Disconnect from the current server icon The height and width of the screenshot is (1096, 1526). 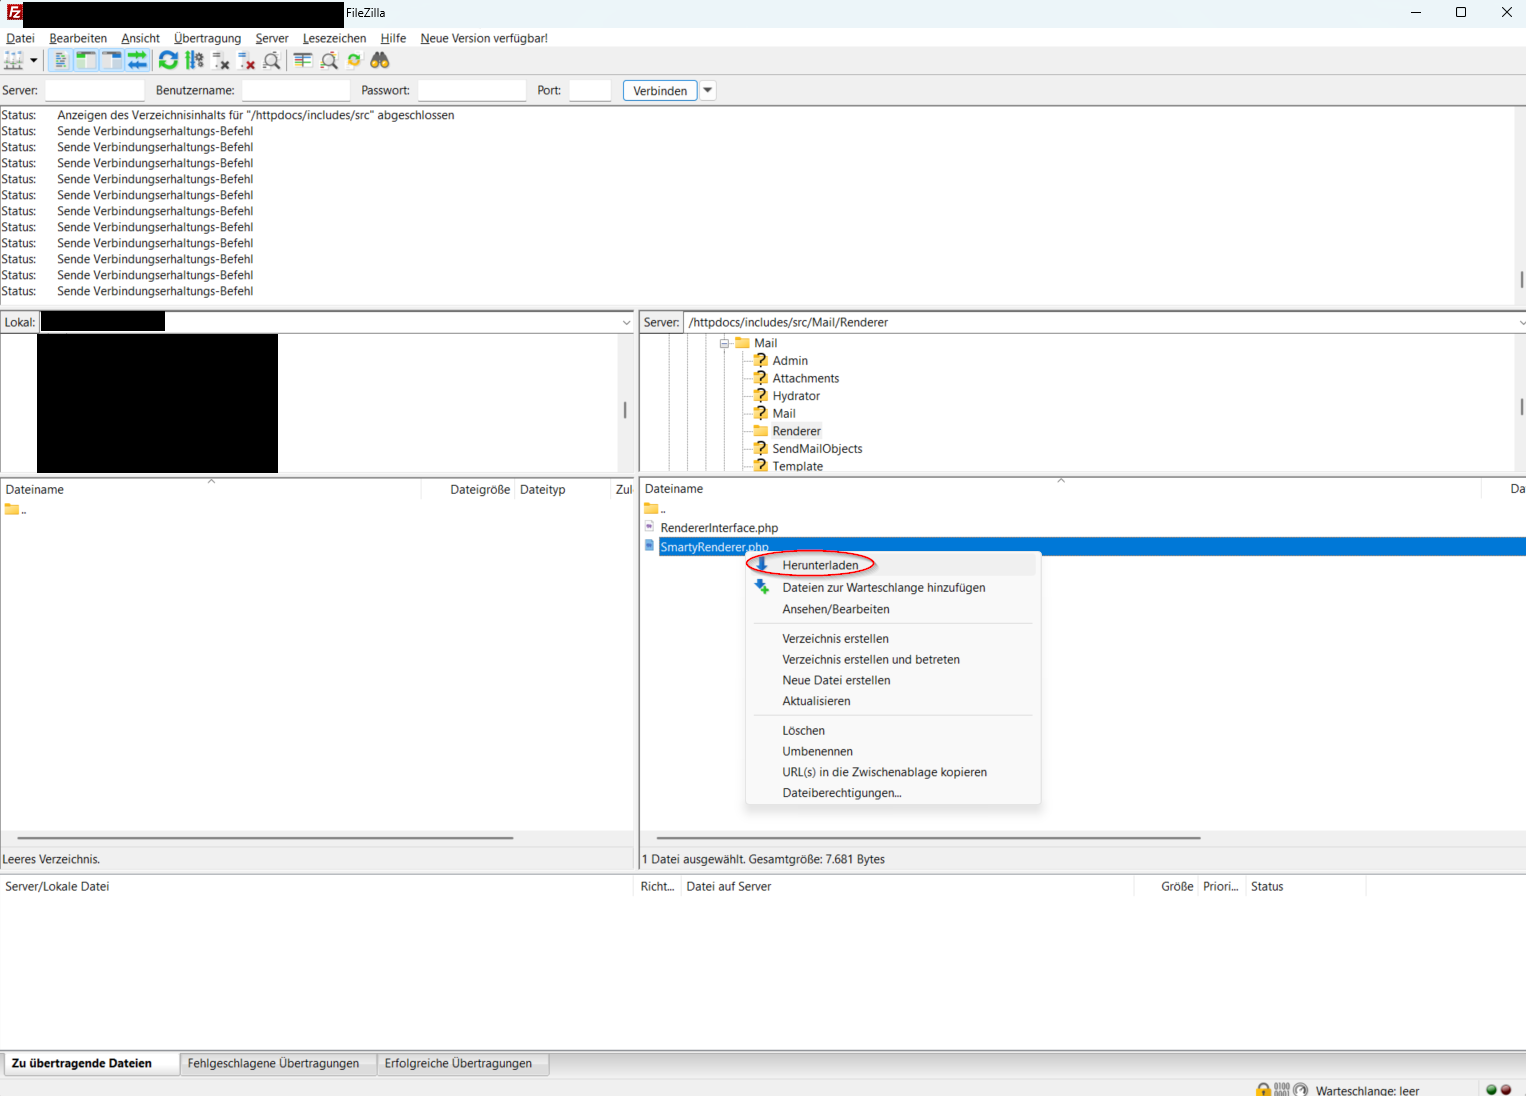click(x=246, y=61)
